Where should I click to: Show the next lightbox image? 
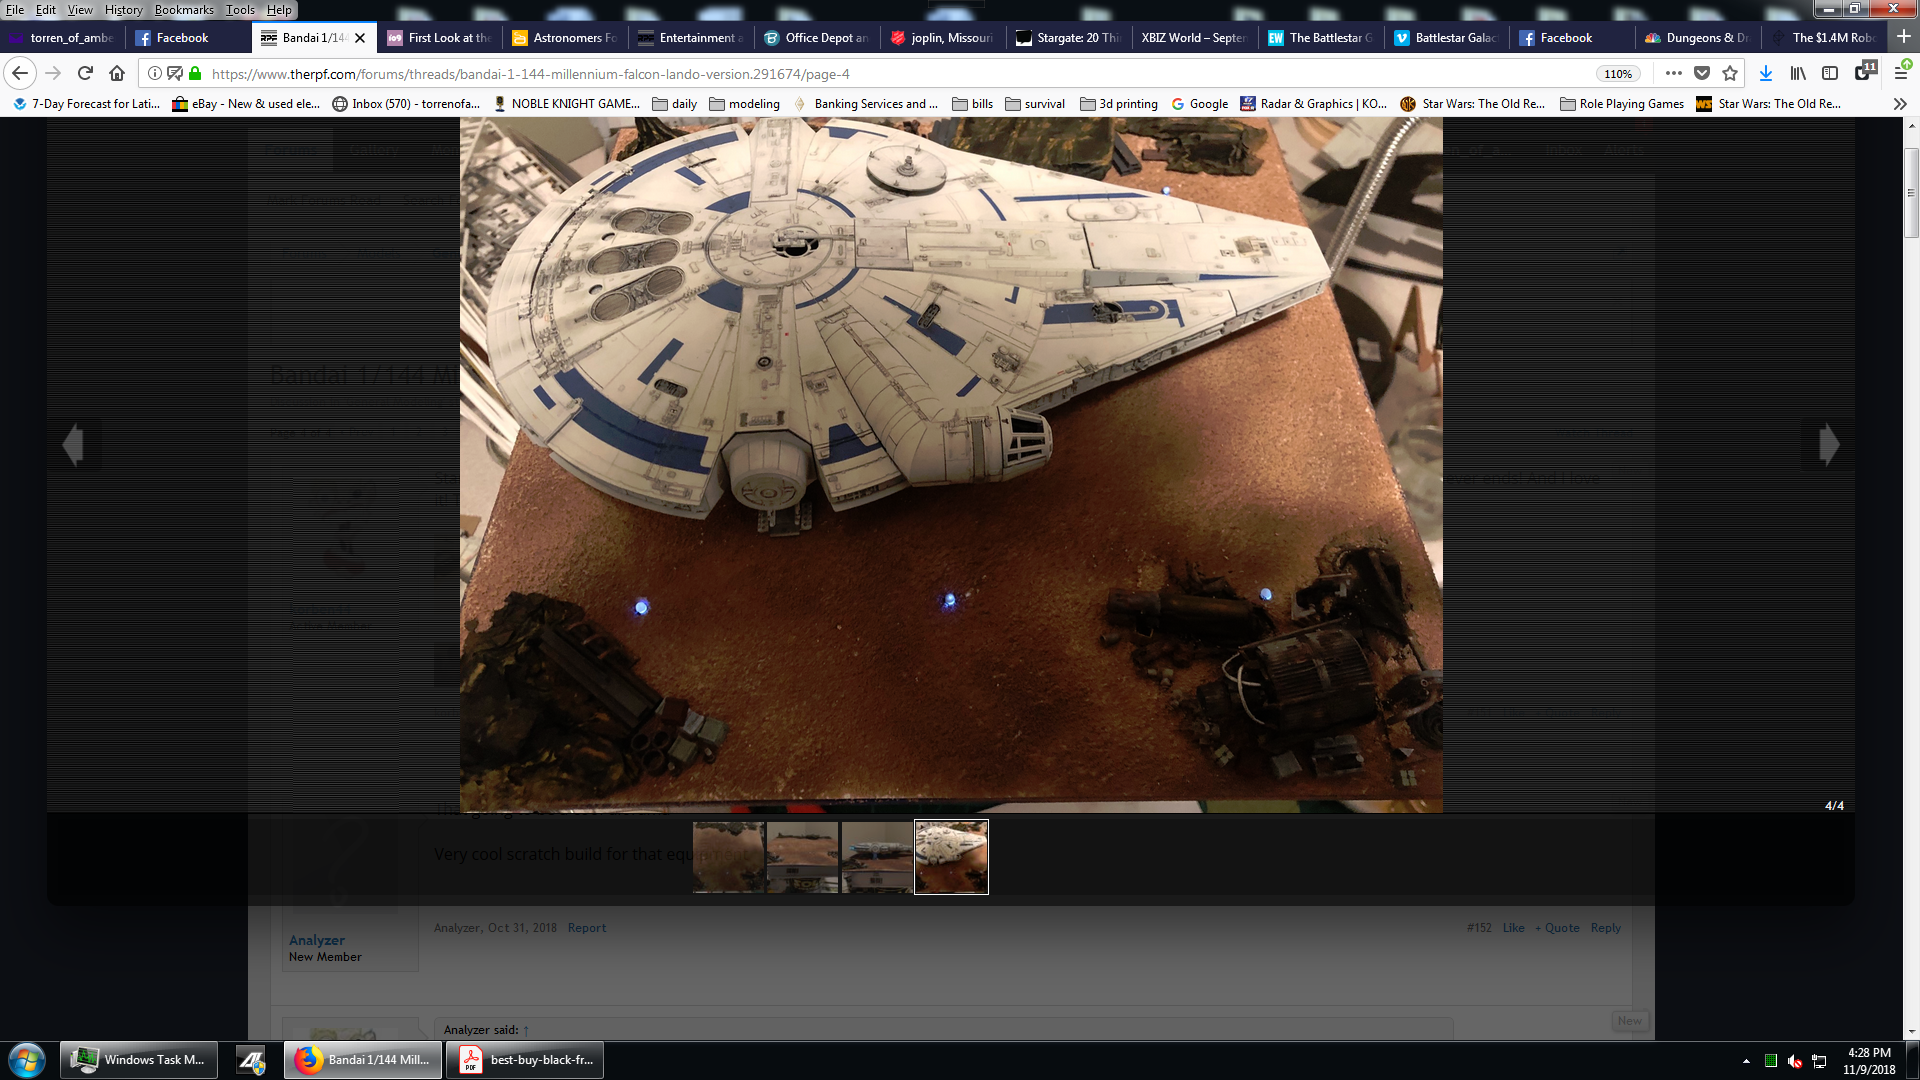click(1829, 444)
